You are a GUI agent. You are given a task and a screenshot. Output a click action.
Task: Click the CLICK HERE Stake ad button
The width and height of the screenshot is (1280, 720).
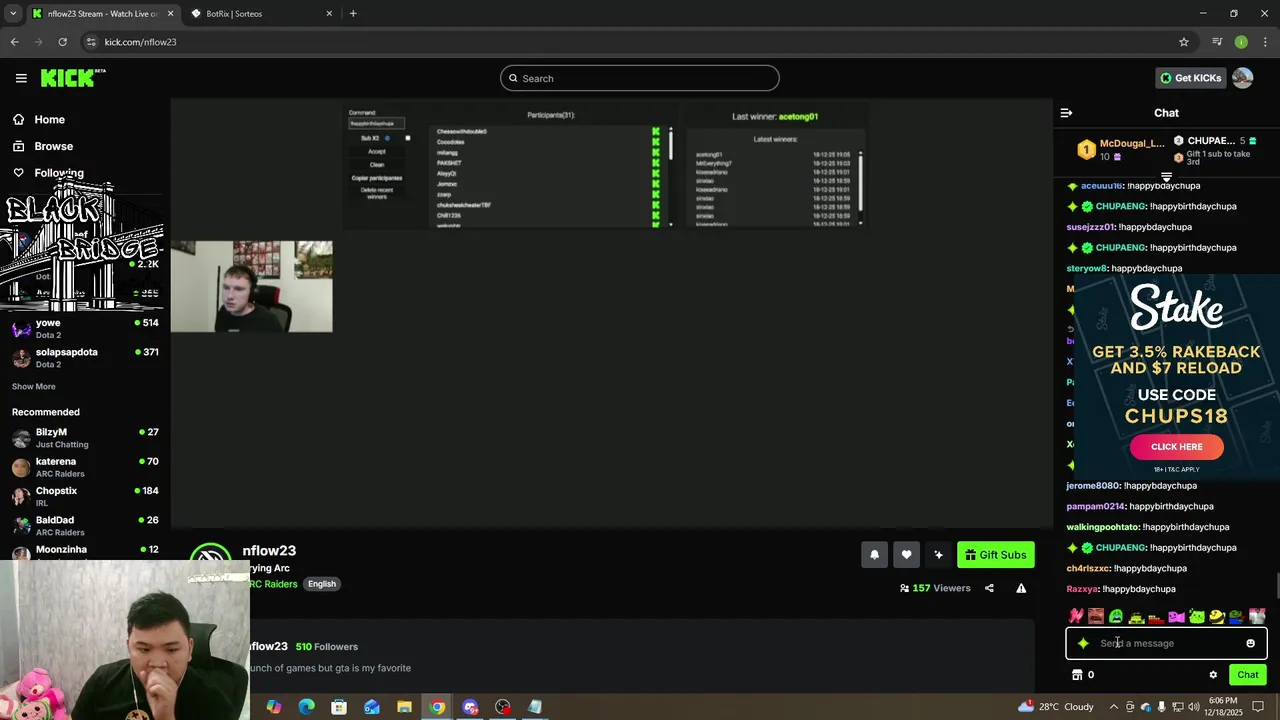[1176, 447]
